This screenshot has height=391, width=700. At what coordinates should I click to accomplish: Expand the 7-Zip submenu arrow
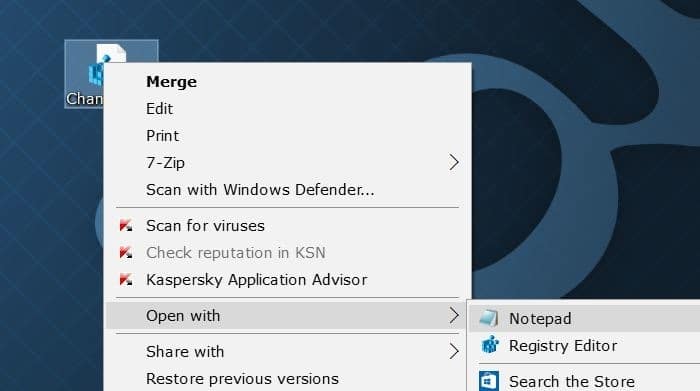[454, 162]
